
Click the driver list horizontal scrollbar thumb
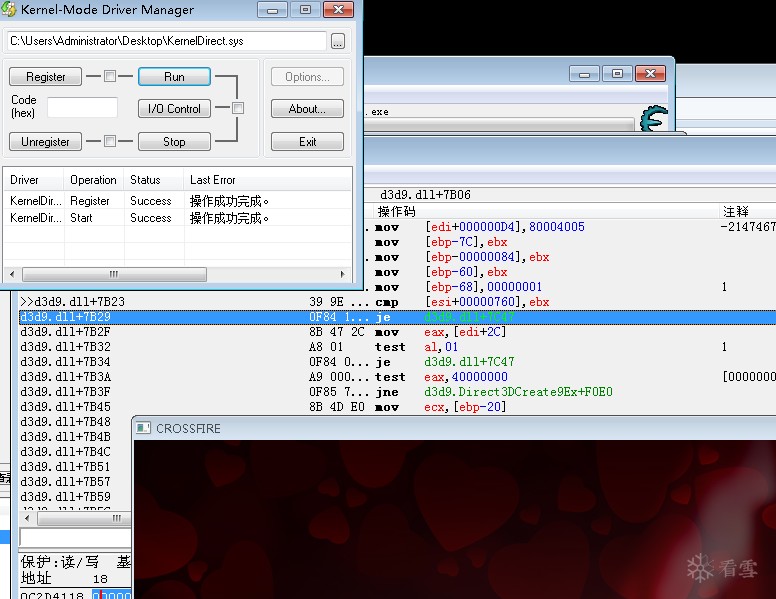point(114,274)
